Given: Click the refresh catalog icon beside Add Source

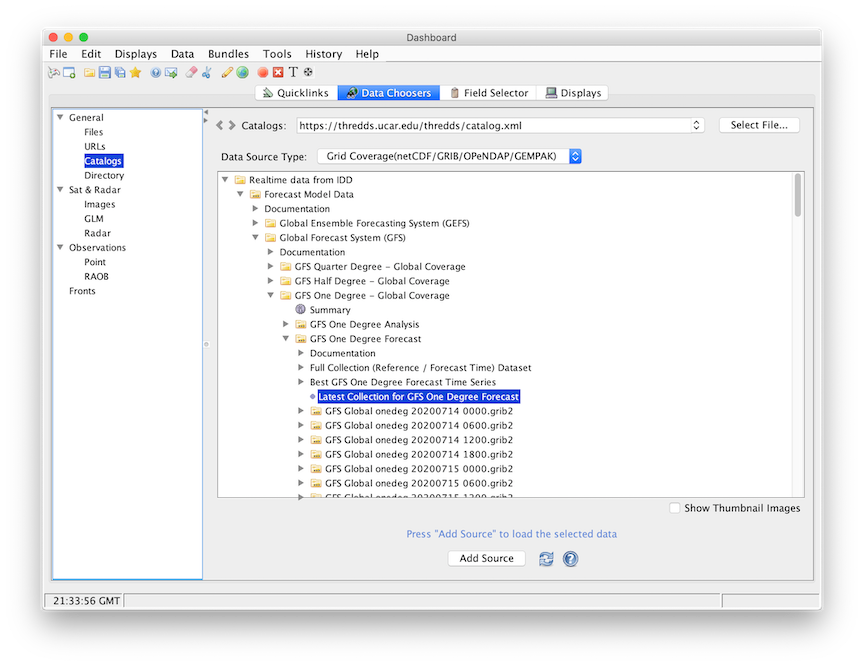Looking at the screenshot, I should pos(546,559).
